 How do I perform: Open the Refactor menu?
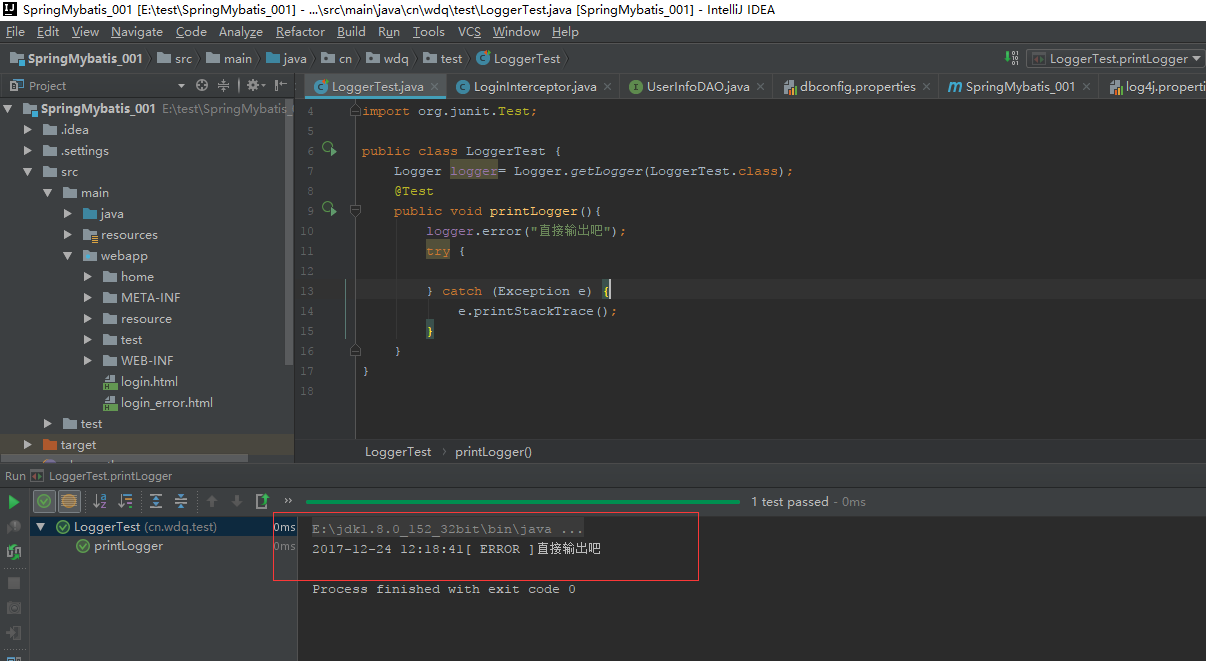(x=300, y=32)
